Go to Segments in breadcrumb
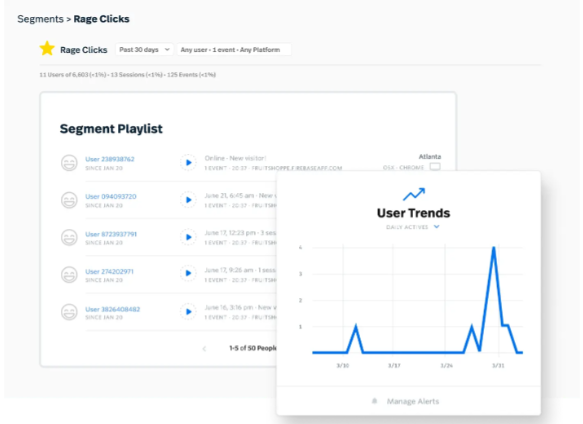 pos(41,19)
